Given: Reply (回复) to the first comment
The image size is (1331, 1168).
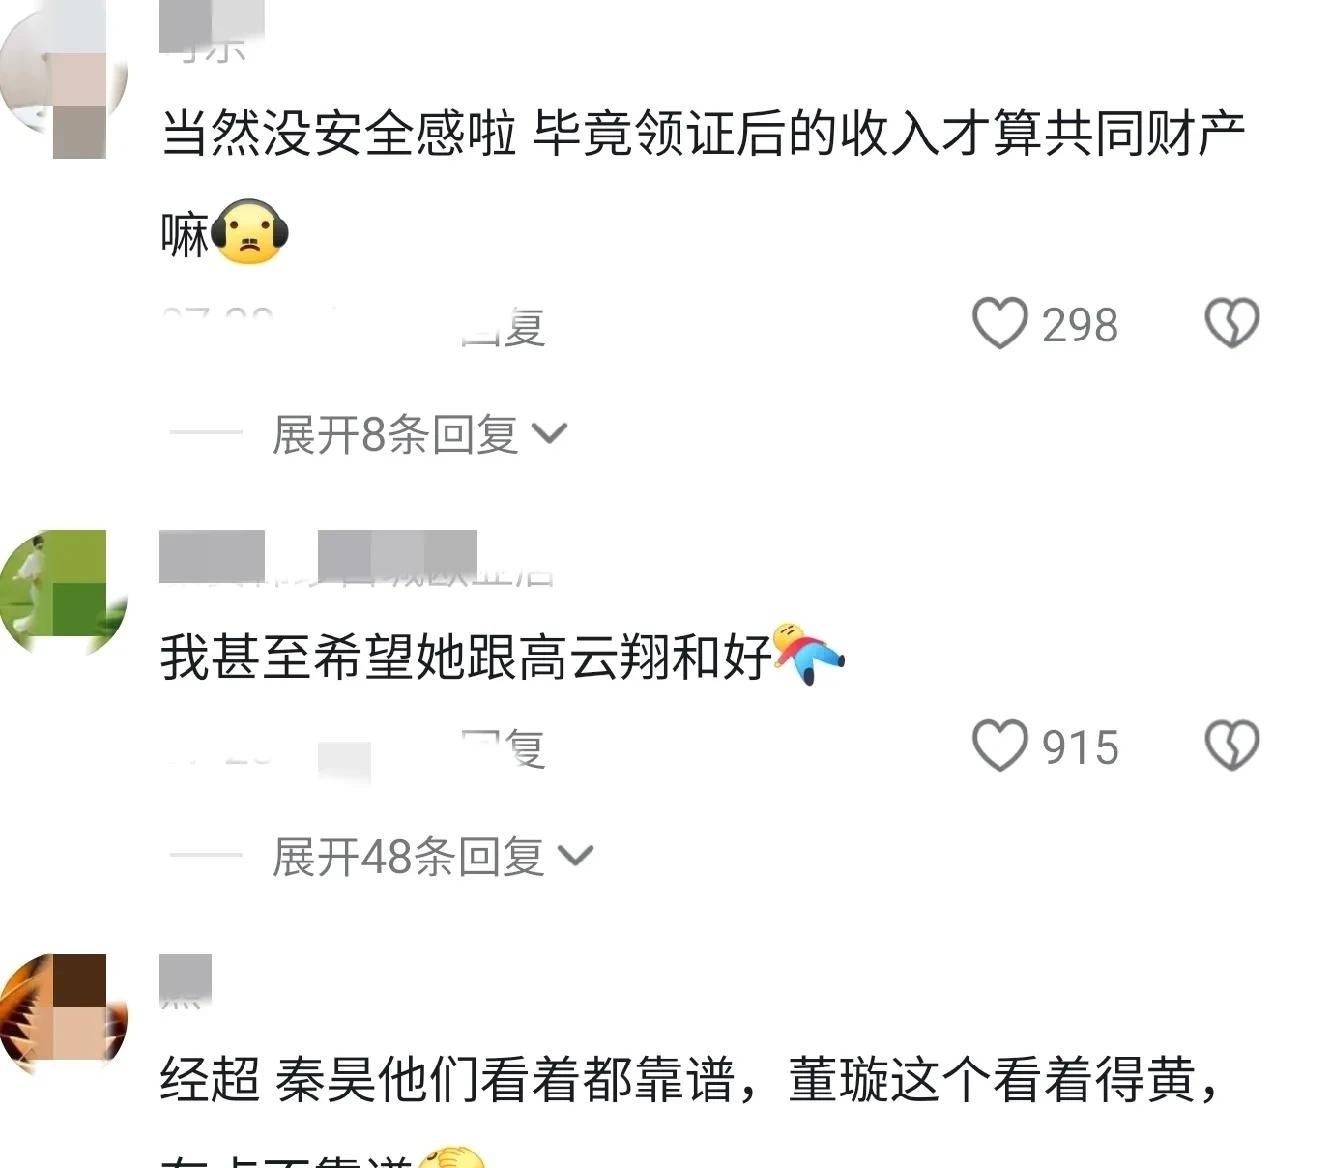Looking at the screenshot, I should coord(504,326).
